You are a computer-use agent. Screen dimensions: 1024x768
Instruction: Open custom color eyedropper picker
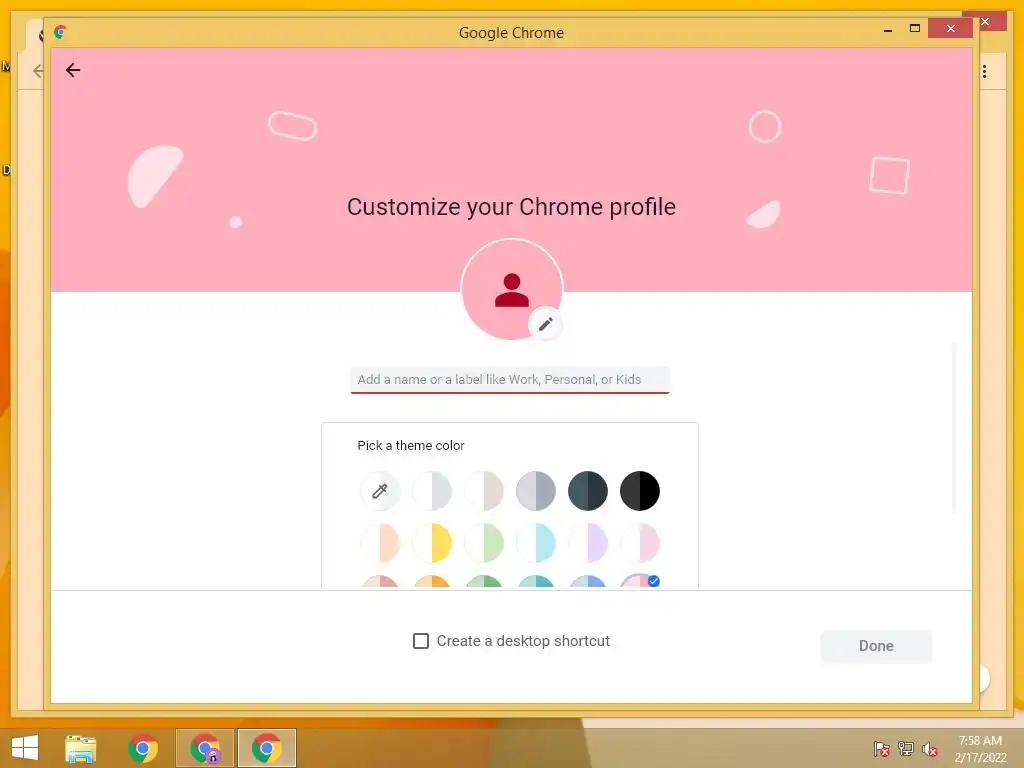379,490
